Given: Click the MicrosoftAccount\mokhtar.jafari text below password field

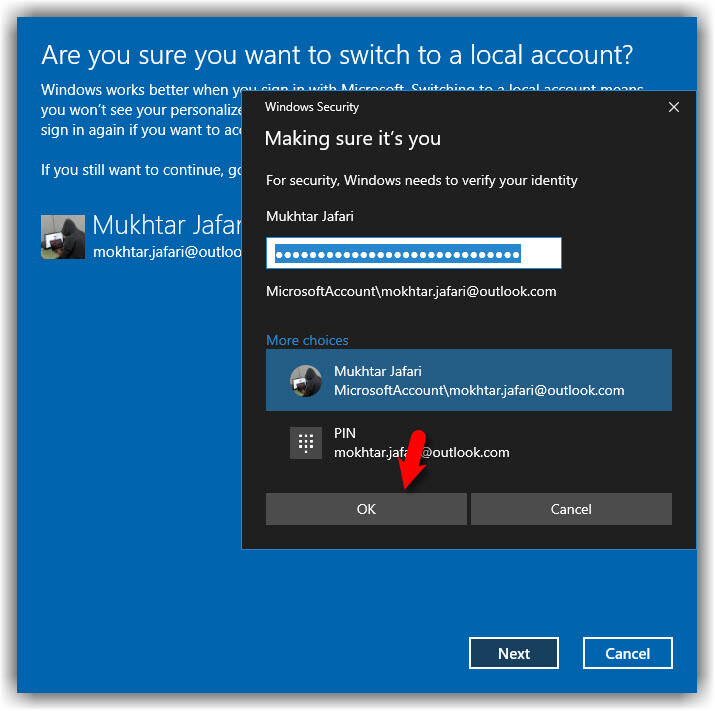Looking at the screenshot, I should 411,291.
